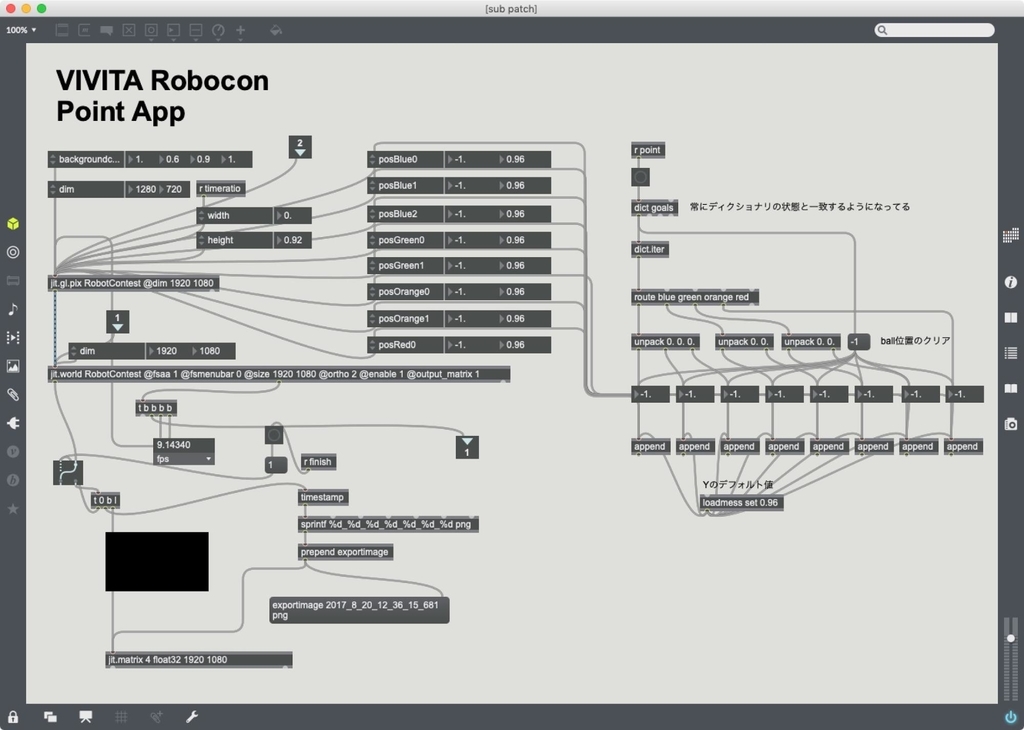Toggle audio power button at bottom right
This screenshot has height=730, width=1024.
1010,717
